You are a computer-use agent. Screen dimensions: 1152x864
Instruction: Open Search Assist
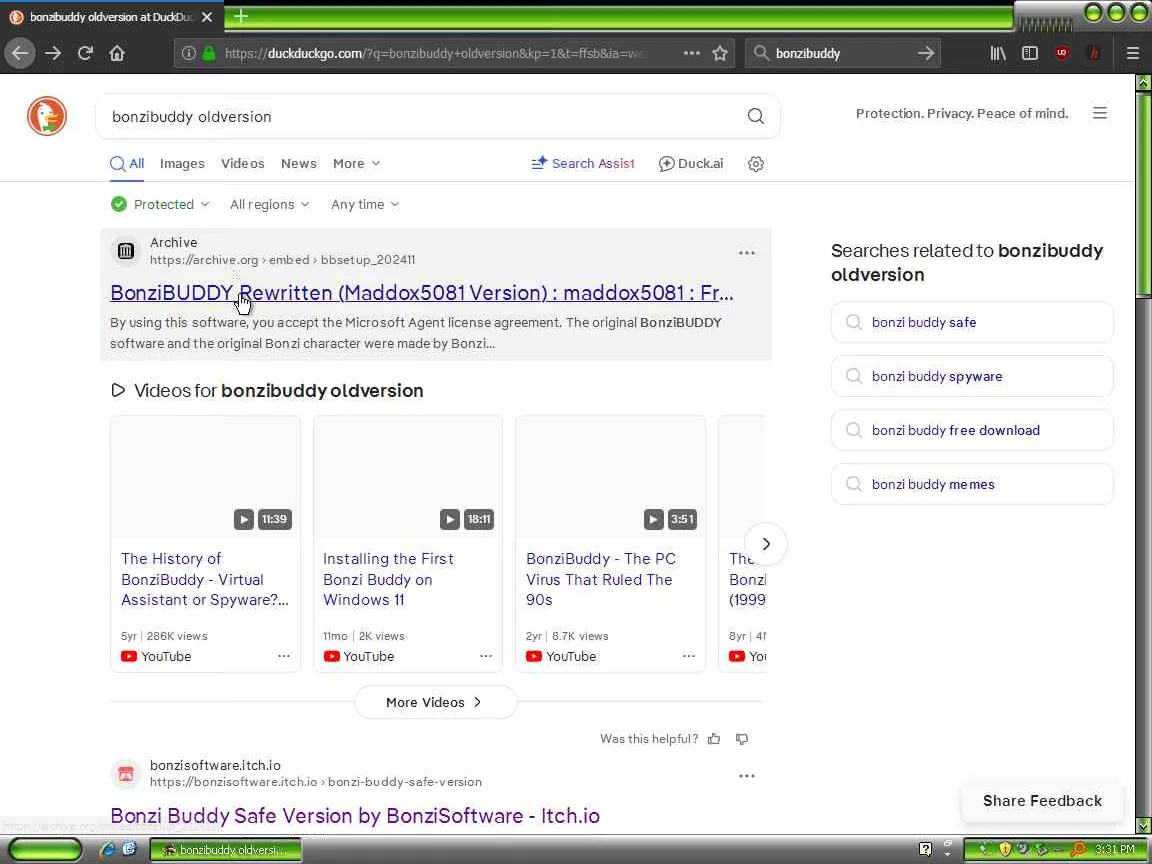pyautogui.click(x=583, y=163)
